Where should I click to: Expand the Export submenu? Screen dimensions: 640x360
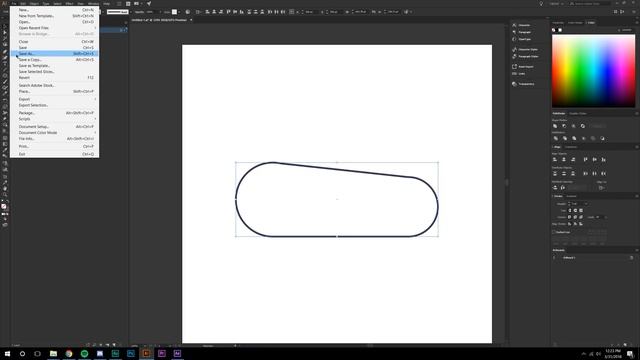tap(54, 99)
